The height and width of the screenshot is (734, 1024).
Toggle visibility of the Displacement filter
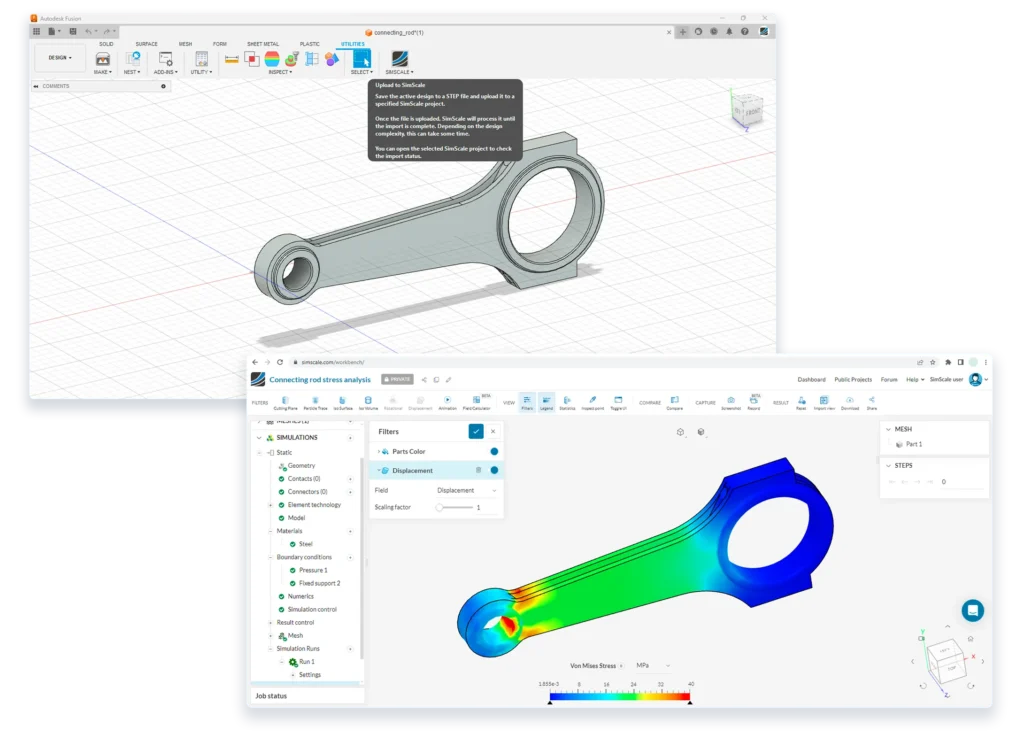point(494,470)
